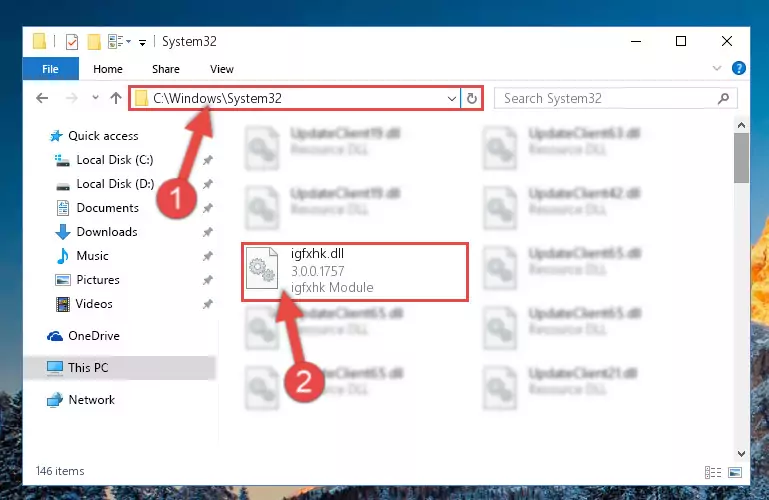This screenshot has width=769, height=500.
Task: Click the scrollbar up arrow
Action: pos(742,125)
